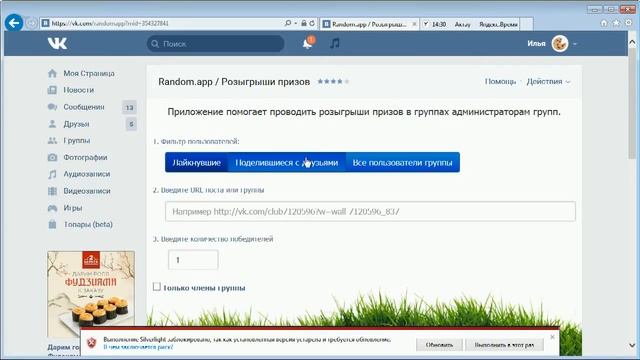
Task: Click the browser forward arrow
Action: (x=32, y=23)
